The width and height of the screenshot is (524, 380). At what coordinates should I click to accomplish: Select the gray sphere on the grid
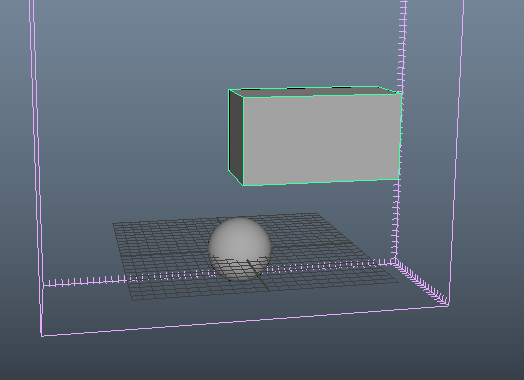click(239, 248)
